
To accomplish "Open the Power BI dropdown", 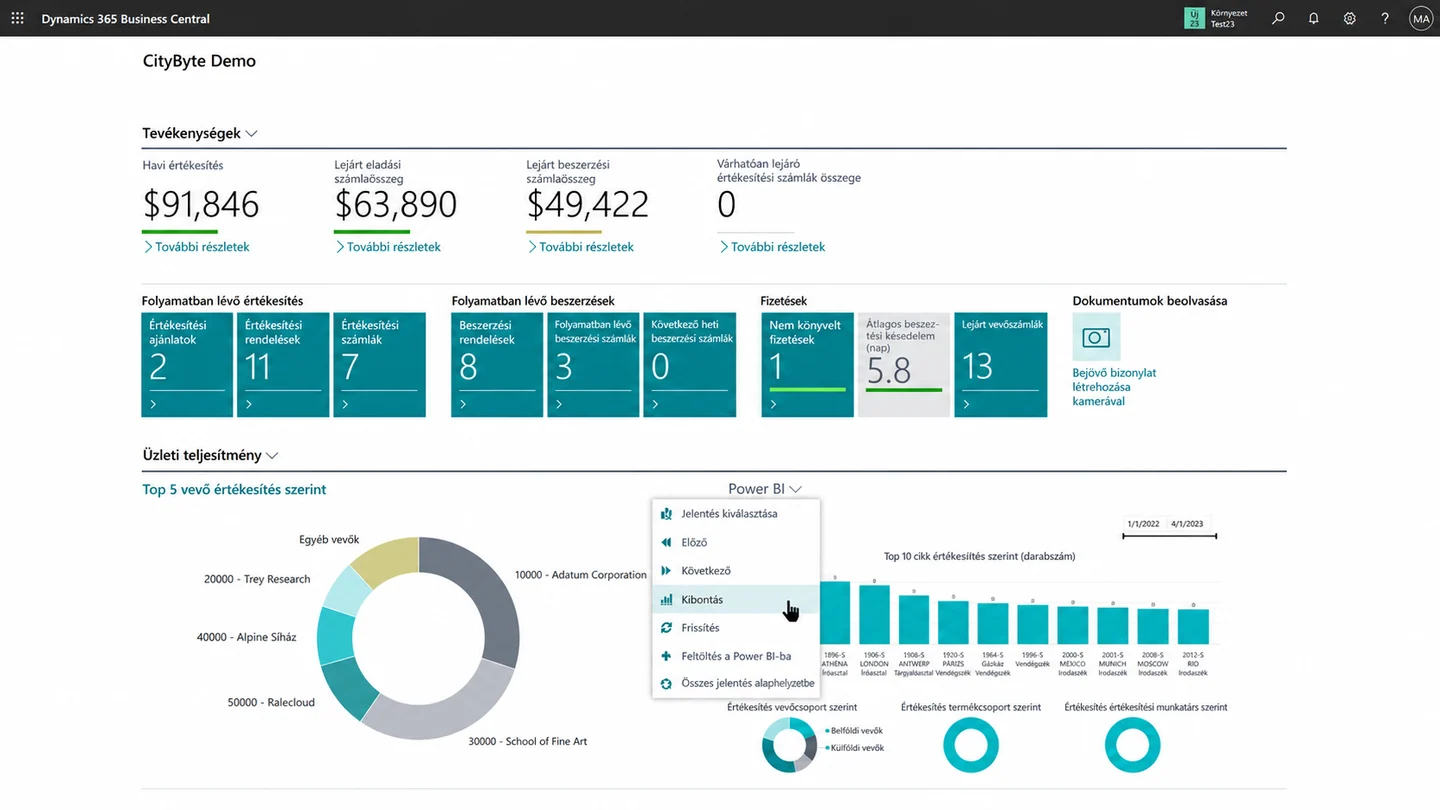I will [765, 489].
